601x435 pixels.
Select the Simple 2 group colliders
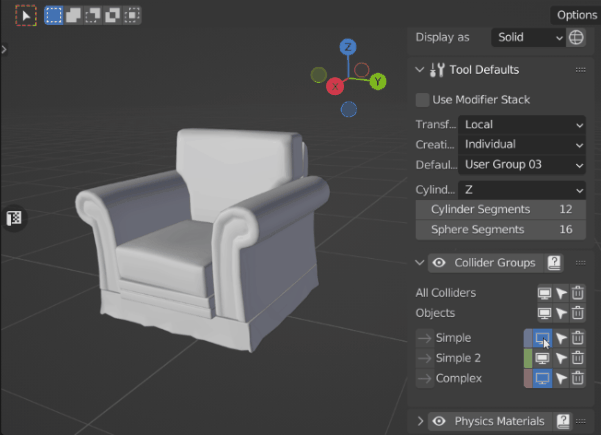pos(561,358)
